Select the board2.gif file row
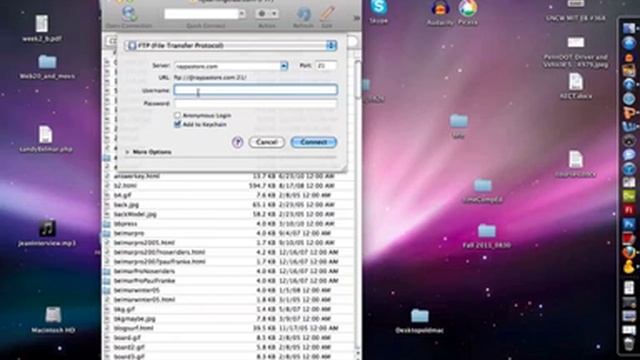 229,347
